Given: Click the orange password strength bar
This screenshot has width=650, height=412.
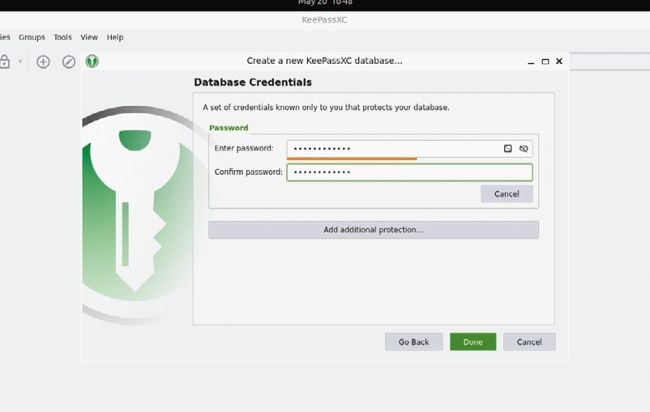Looking at the screenshot, I should [x=352, y=158].
